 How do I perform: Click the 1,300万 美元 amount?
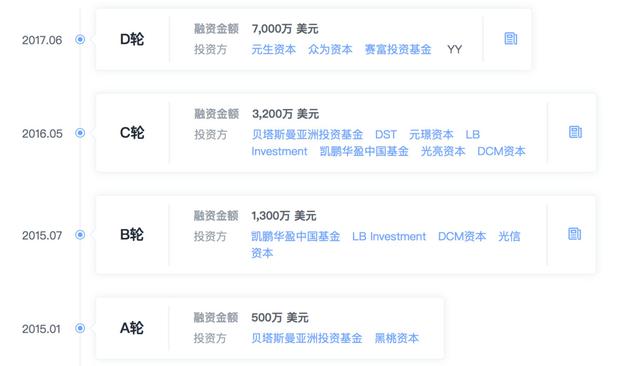pyautogui.click(x=284, y=216)
